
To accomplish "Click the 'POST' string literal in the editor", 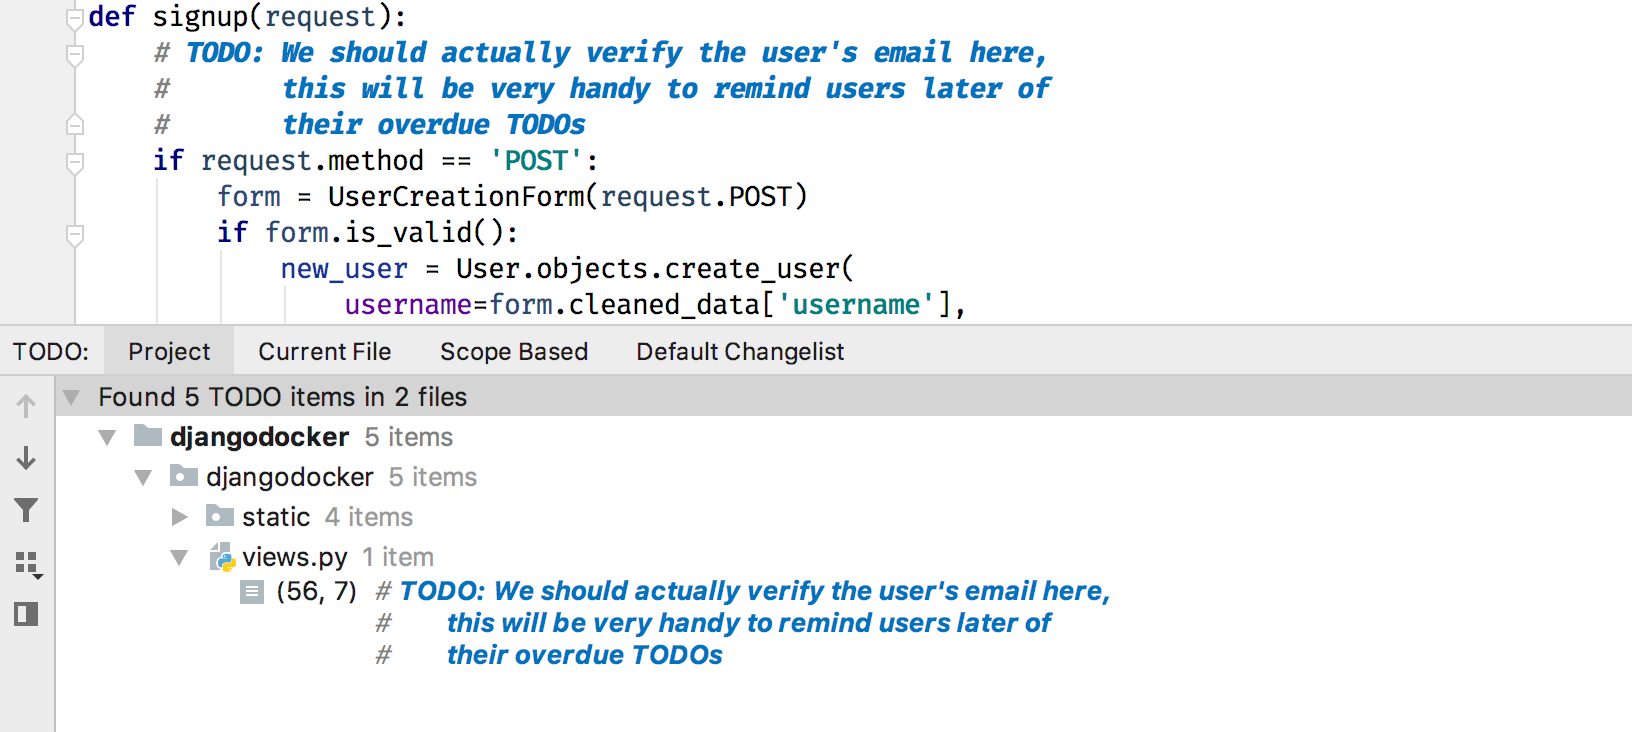I will coord(536,160).
